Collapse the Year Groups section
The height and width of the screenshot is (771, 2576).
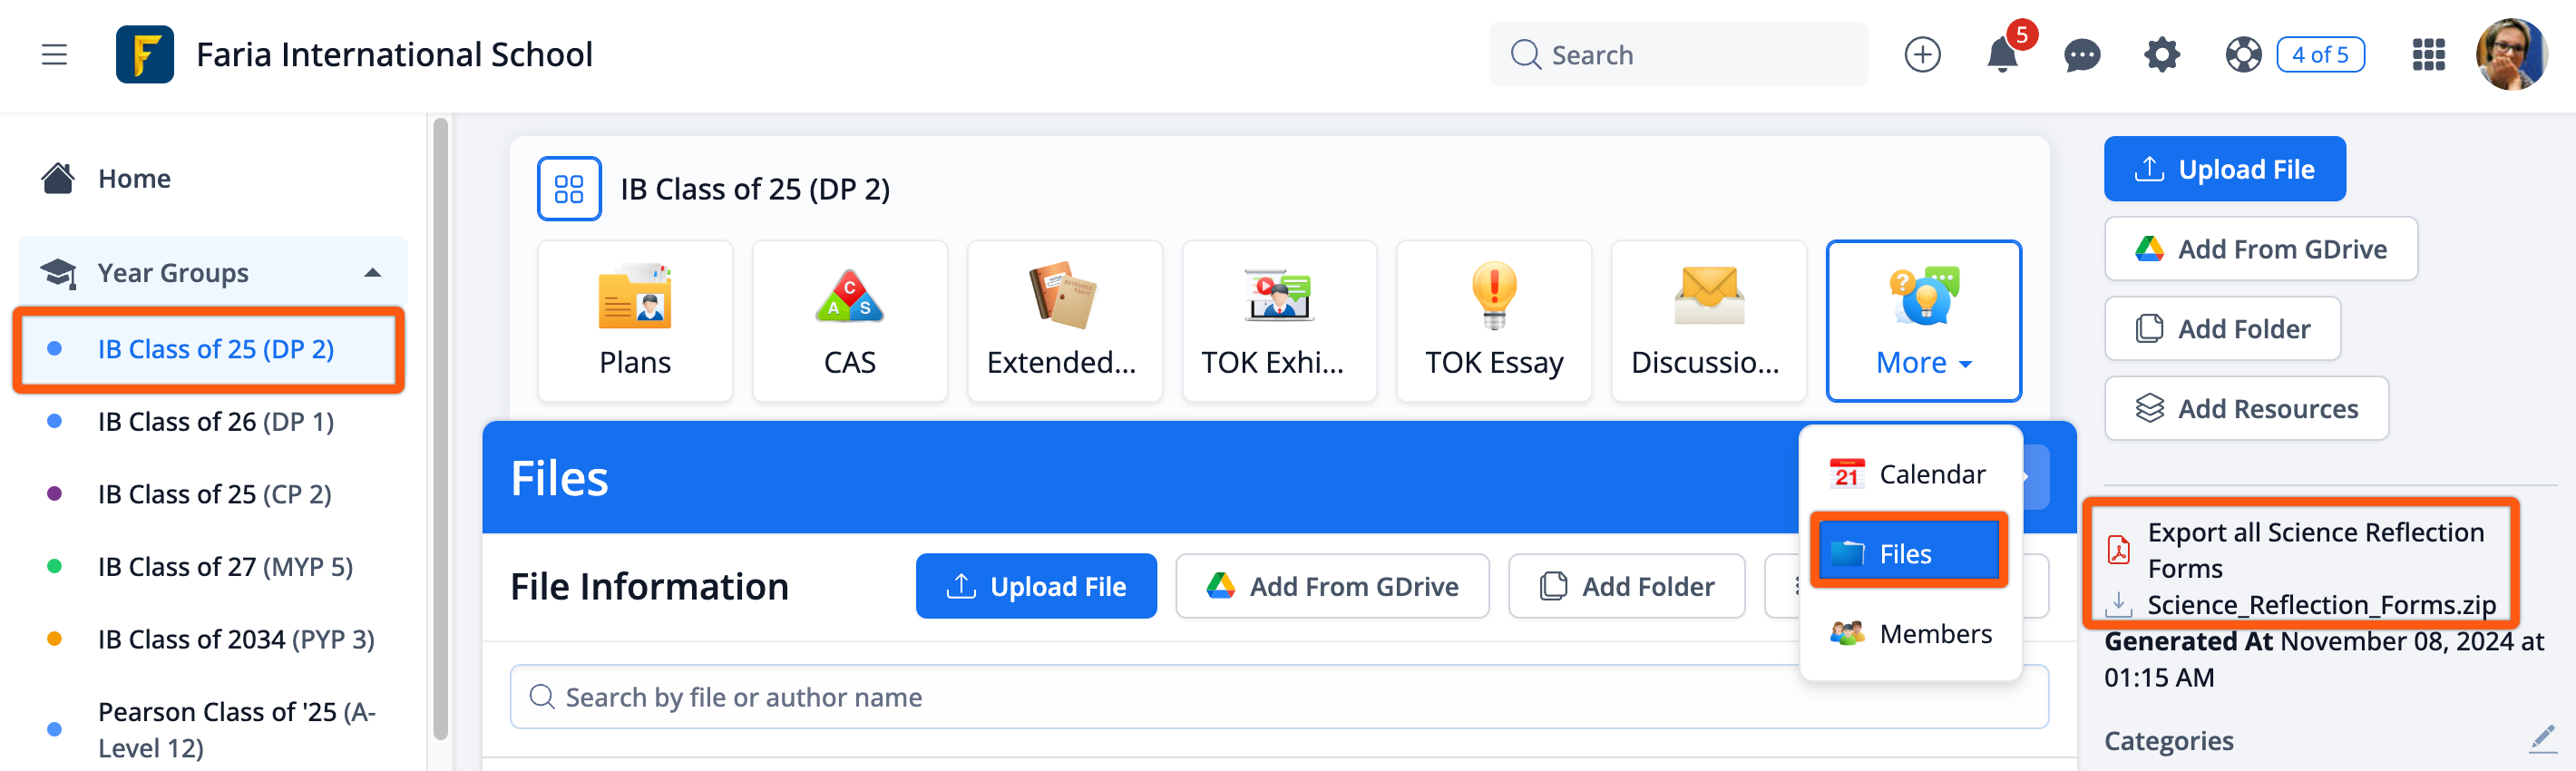(372, 273)
